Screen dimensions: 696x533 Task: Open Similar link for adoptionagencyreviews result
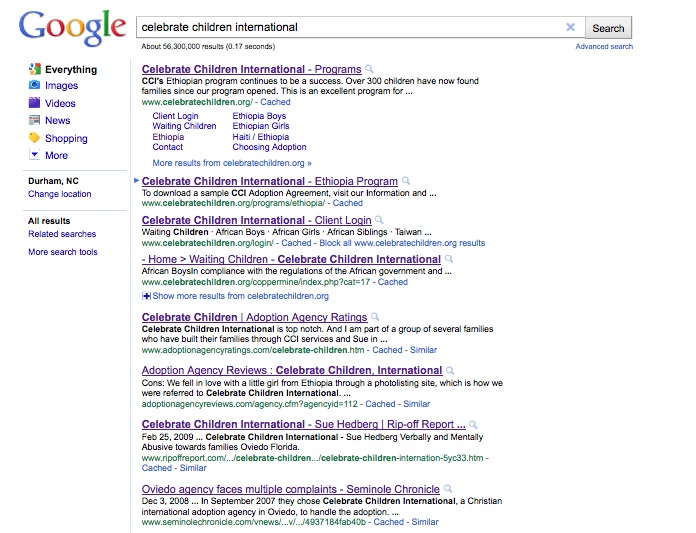pos(416,404)
